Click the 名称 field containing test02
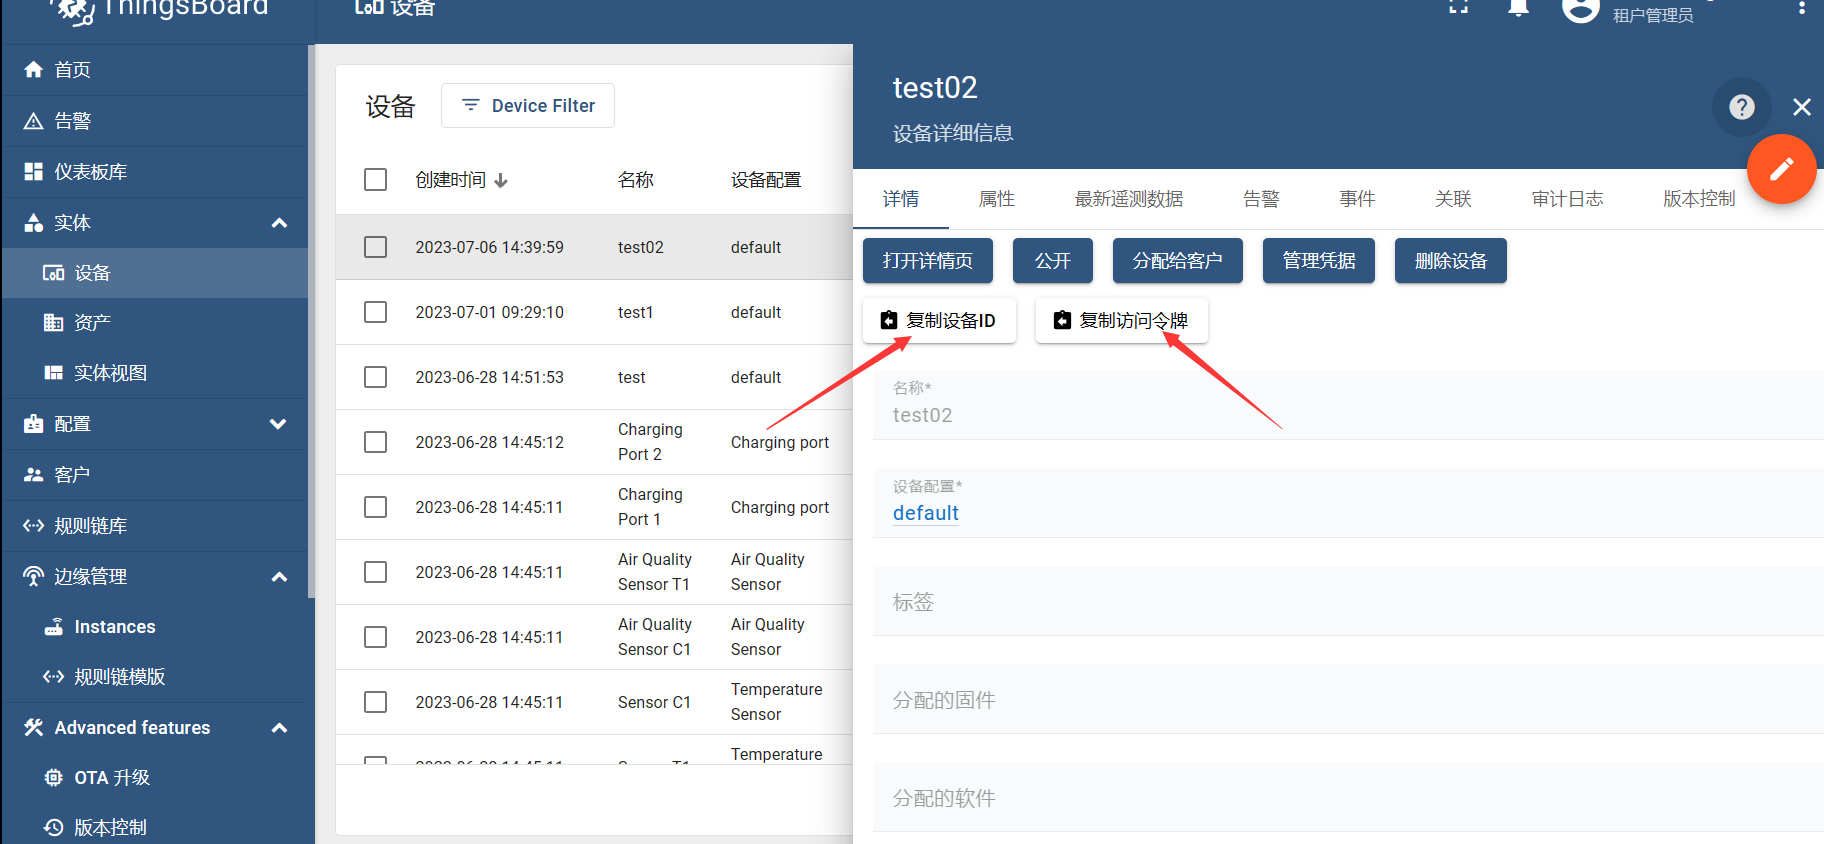The width and height of the screenshot is (1824, 844). [x=1348, y=405]
